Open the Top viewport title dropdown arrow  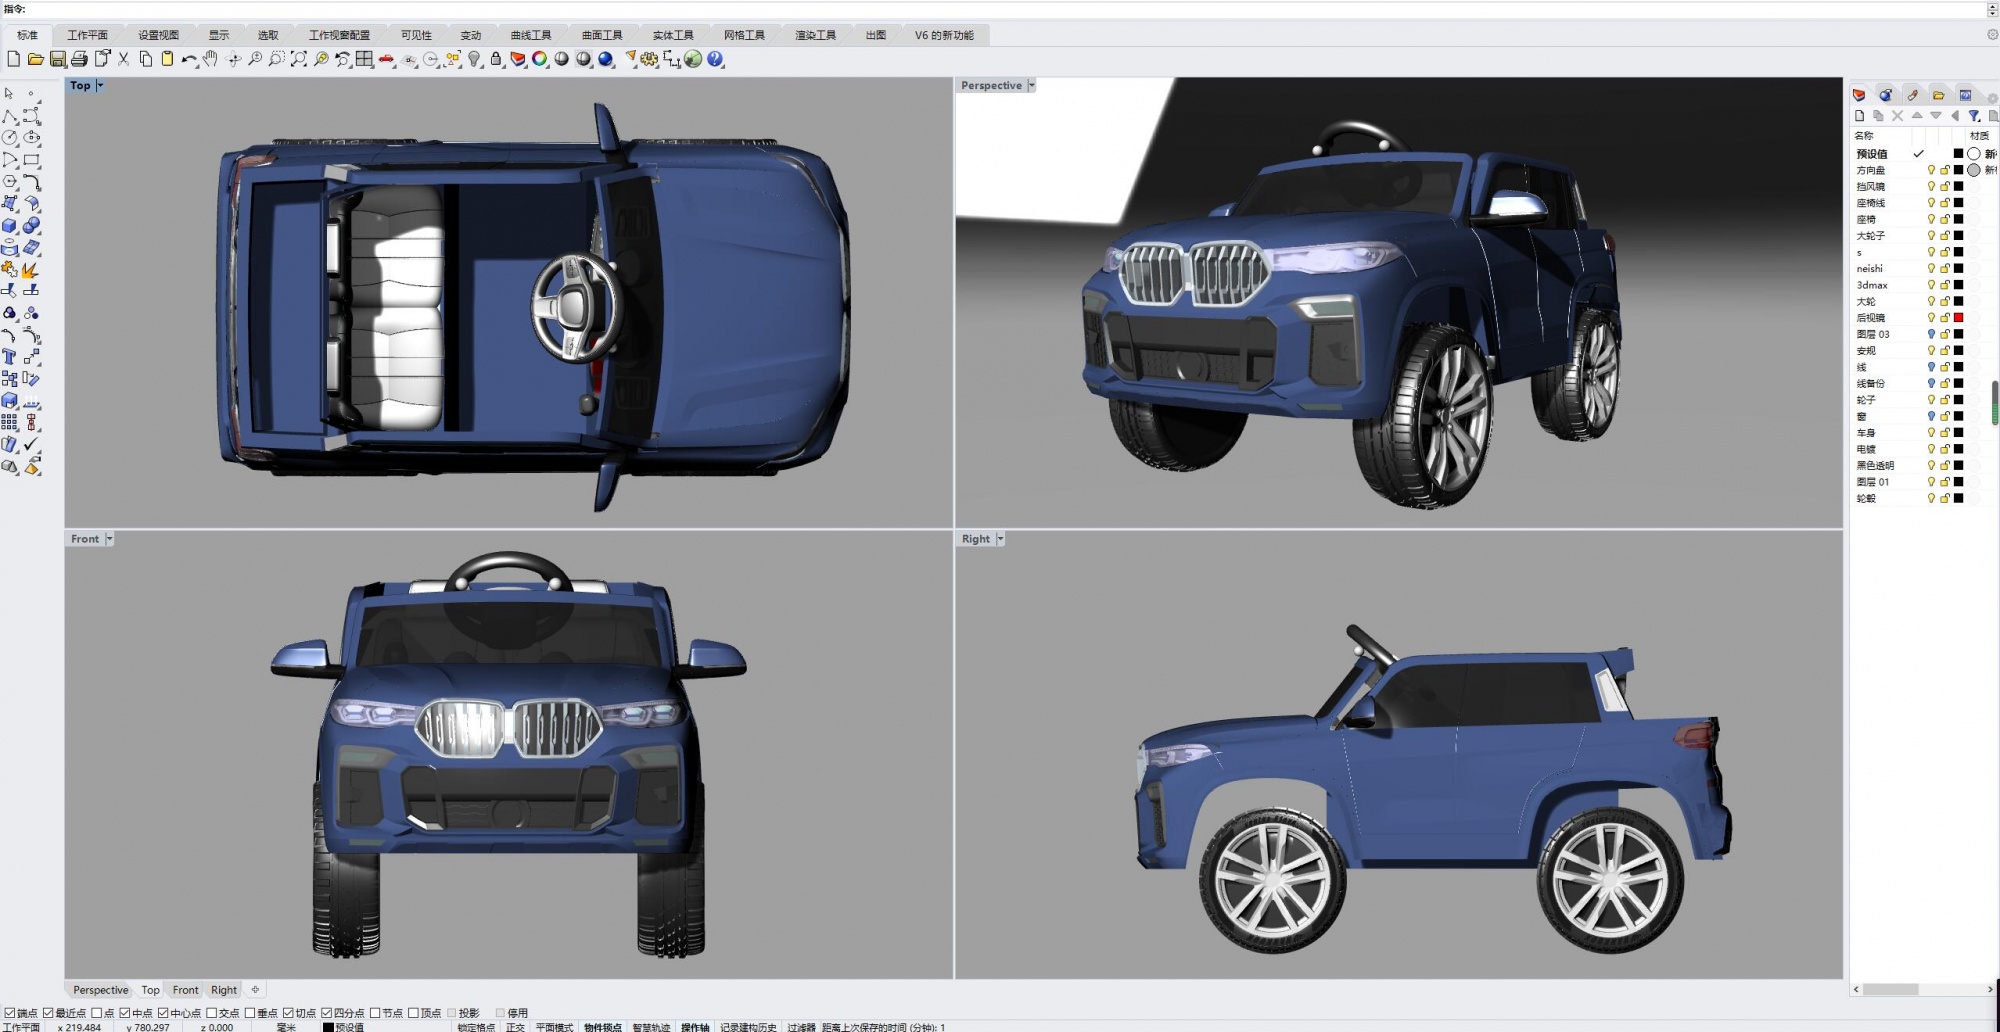point(100,85)
